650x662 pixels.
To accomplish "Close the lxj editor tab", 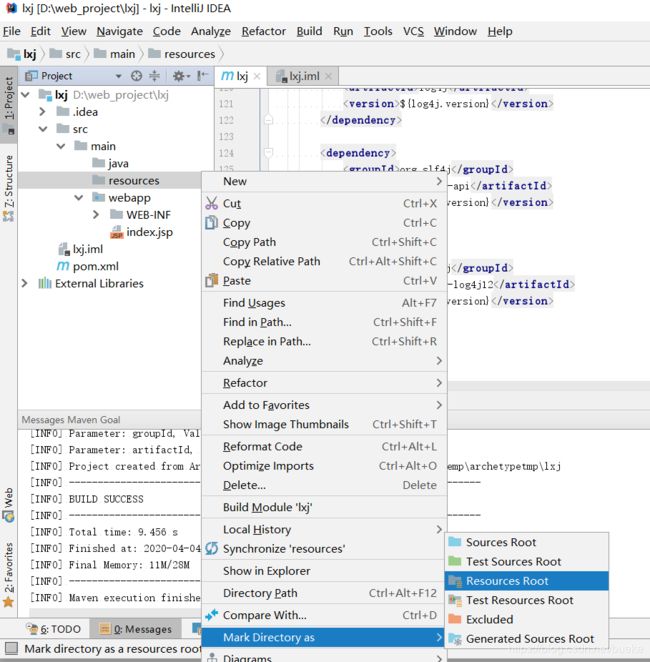I will point(257,76).
